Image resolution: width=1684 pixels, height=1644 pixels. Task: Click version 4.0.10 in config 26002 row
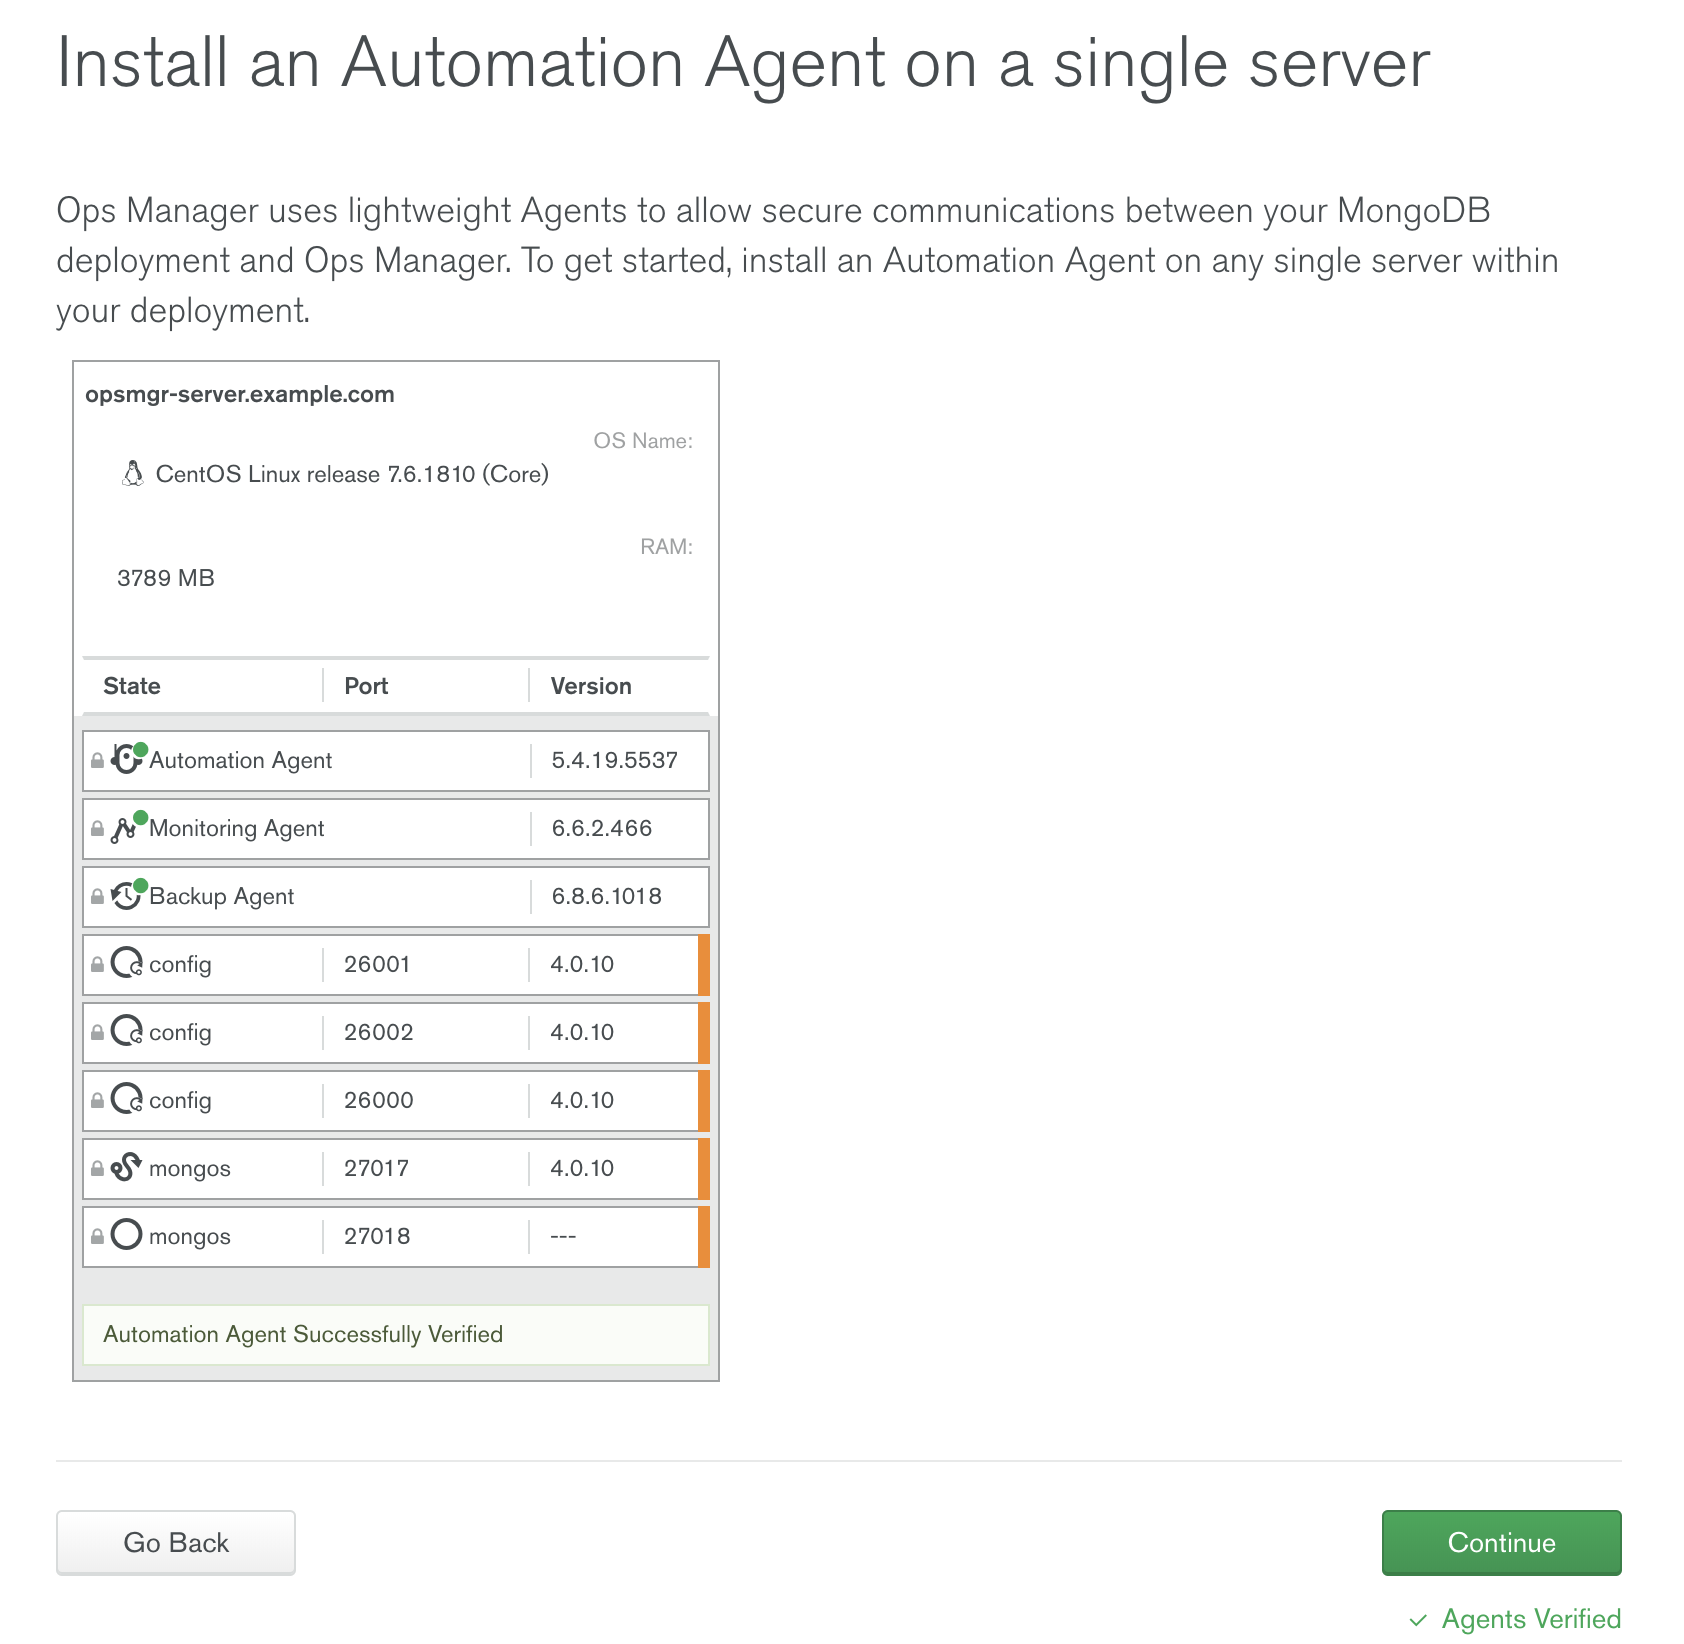(582, 1032)
